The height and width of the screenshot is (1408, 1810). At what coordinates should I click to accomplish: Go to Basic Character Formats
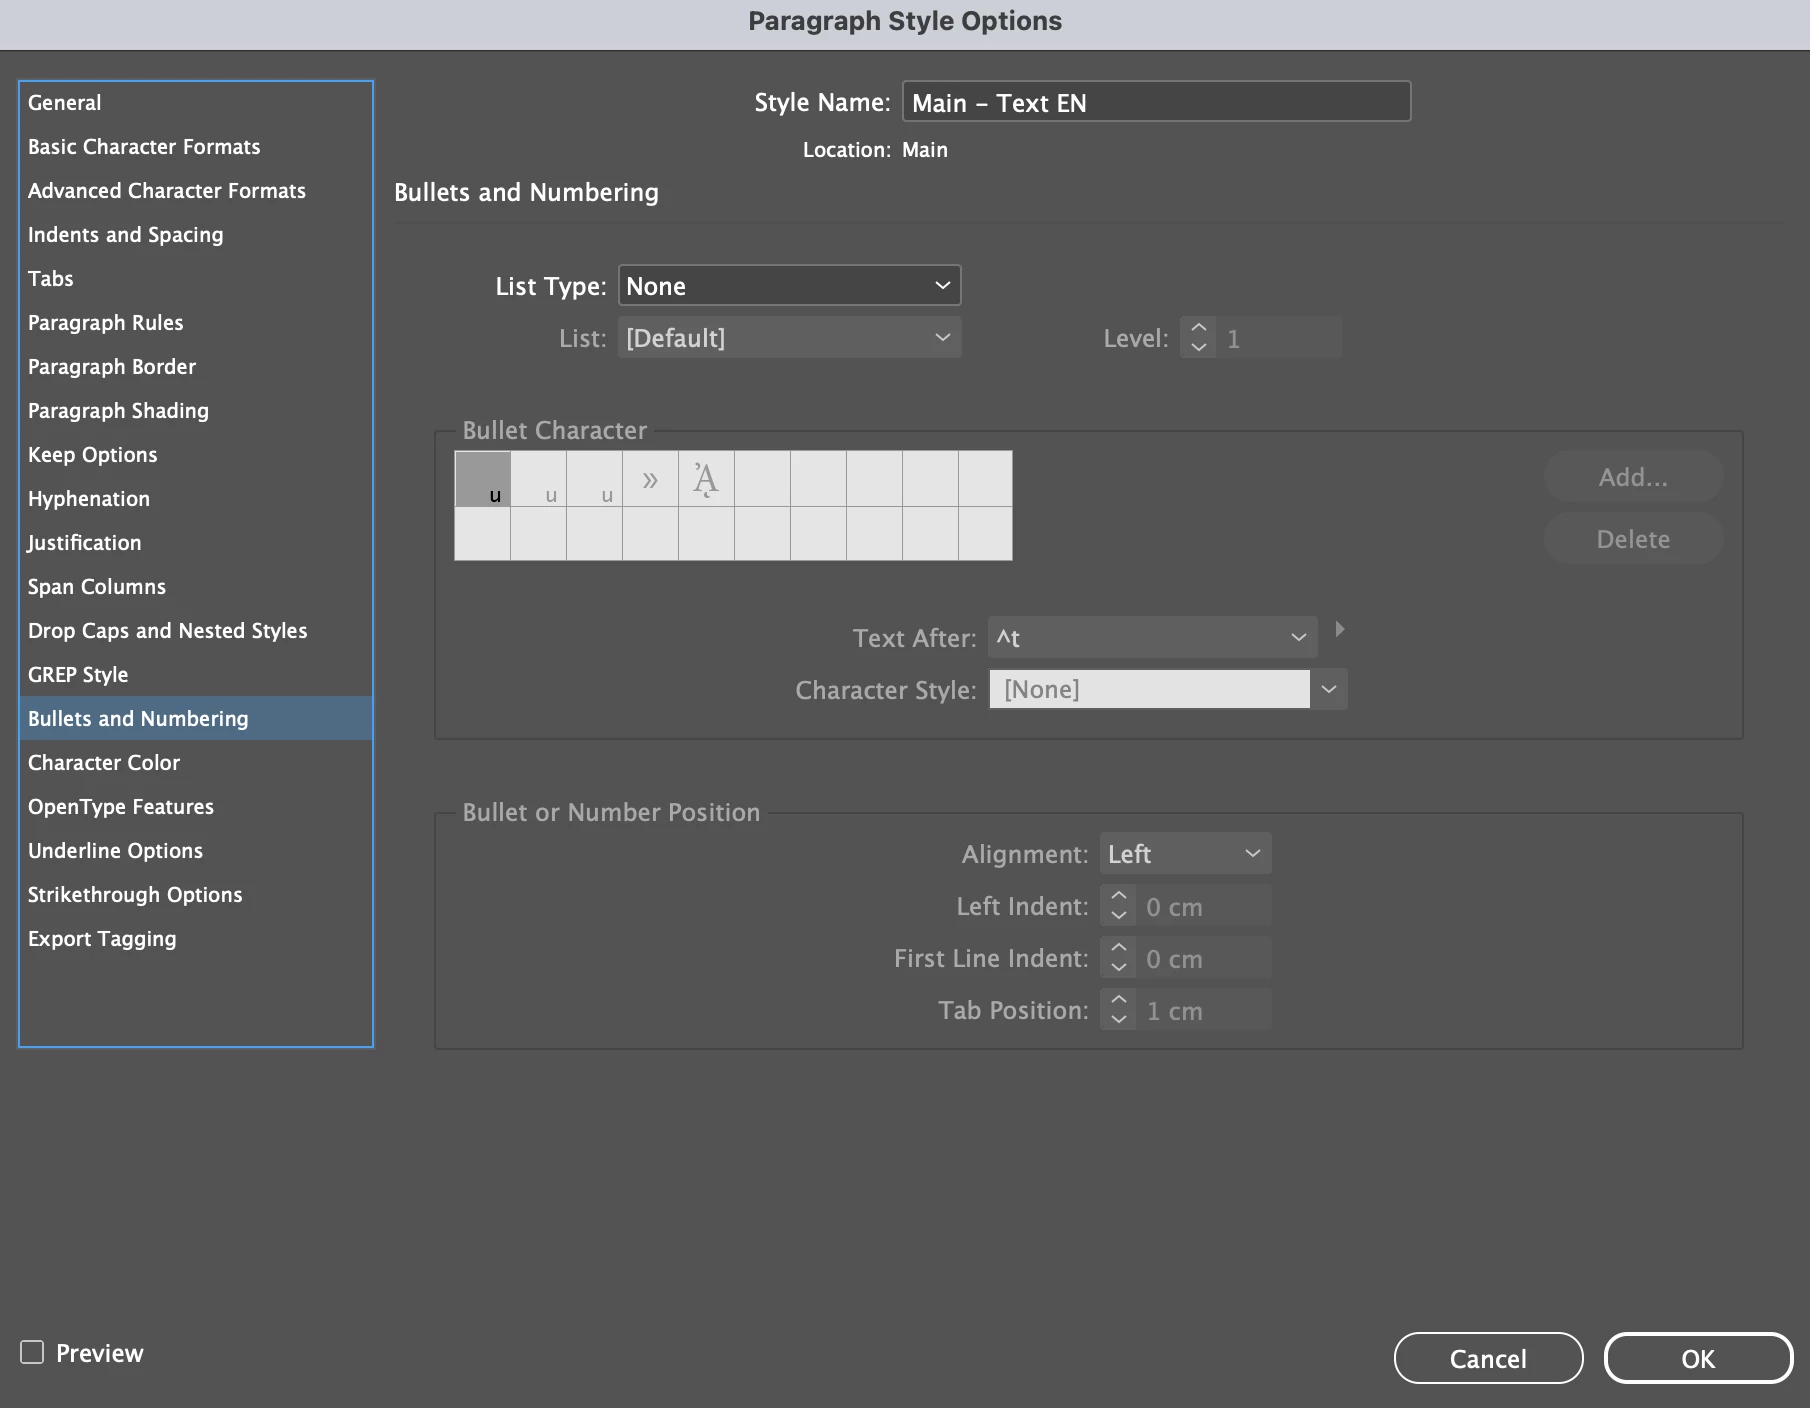196,146
